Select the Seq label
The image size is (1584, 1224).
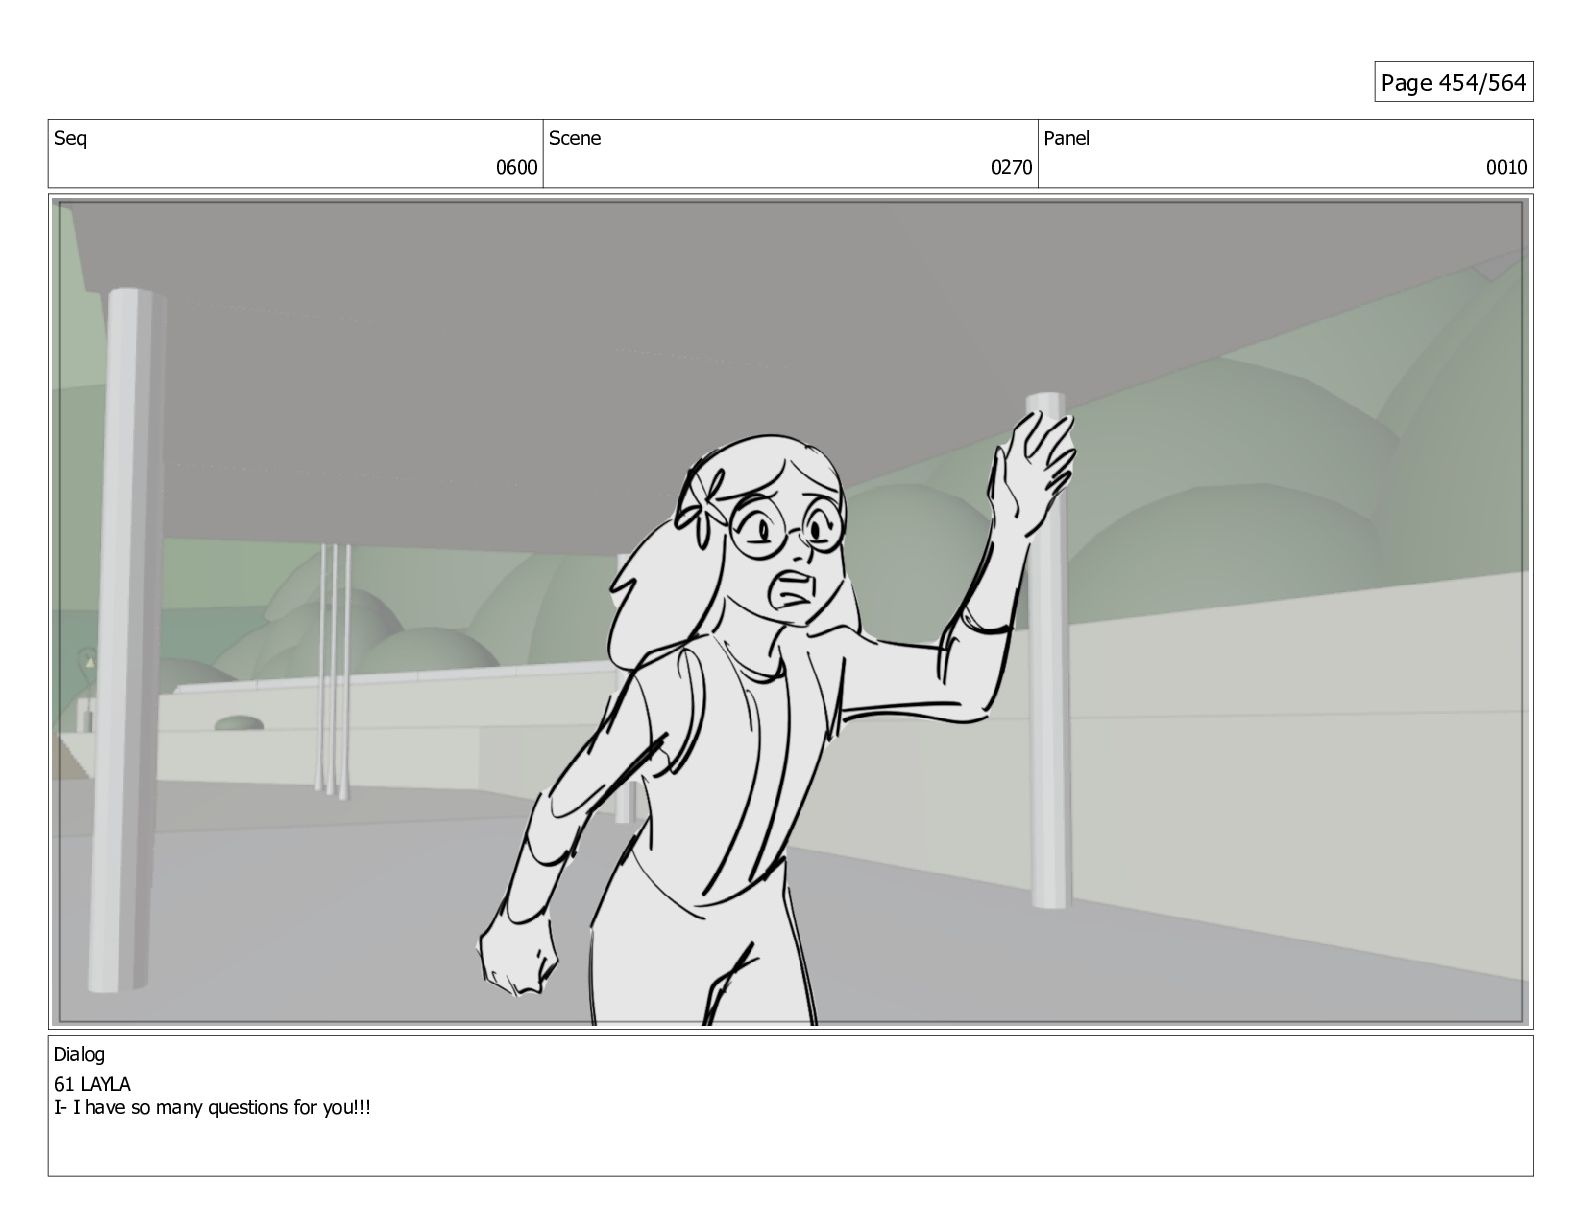click(x=70, y=138)
